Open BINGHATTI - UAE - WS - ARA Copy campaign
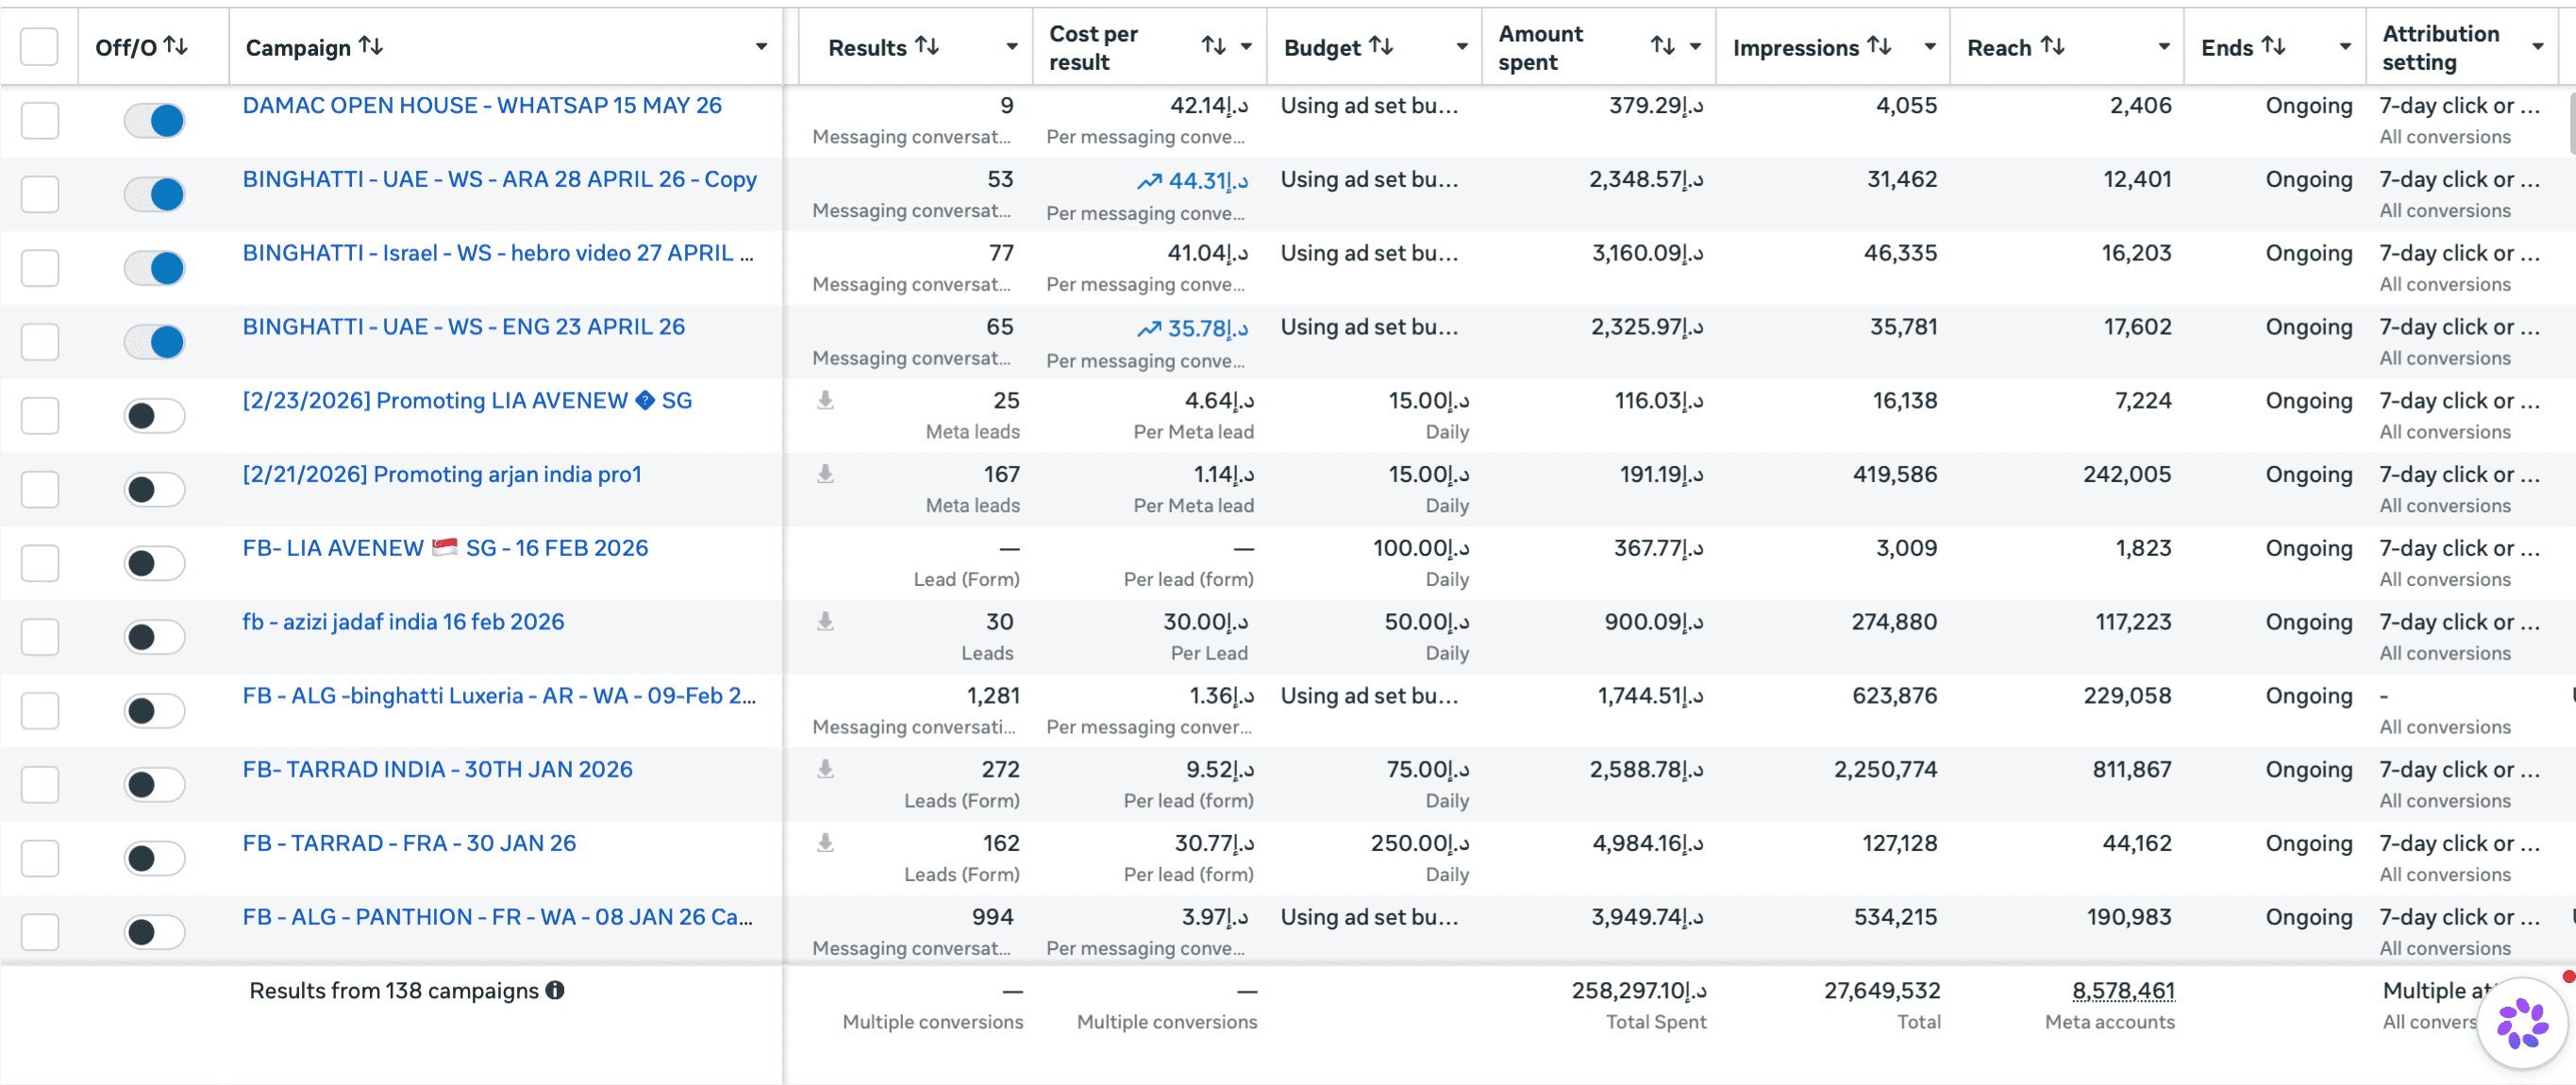Viewport: 2576px width, 1085px height. click(x=500, y=179)
